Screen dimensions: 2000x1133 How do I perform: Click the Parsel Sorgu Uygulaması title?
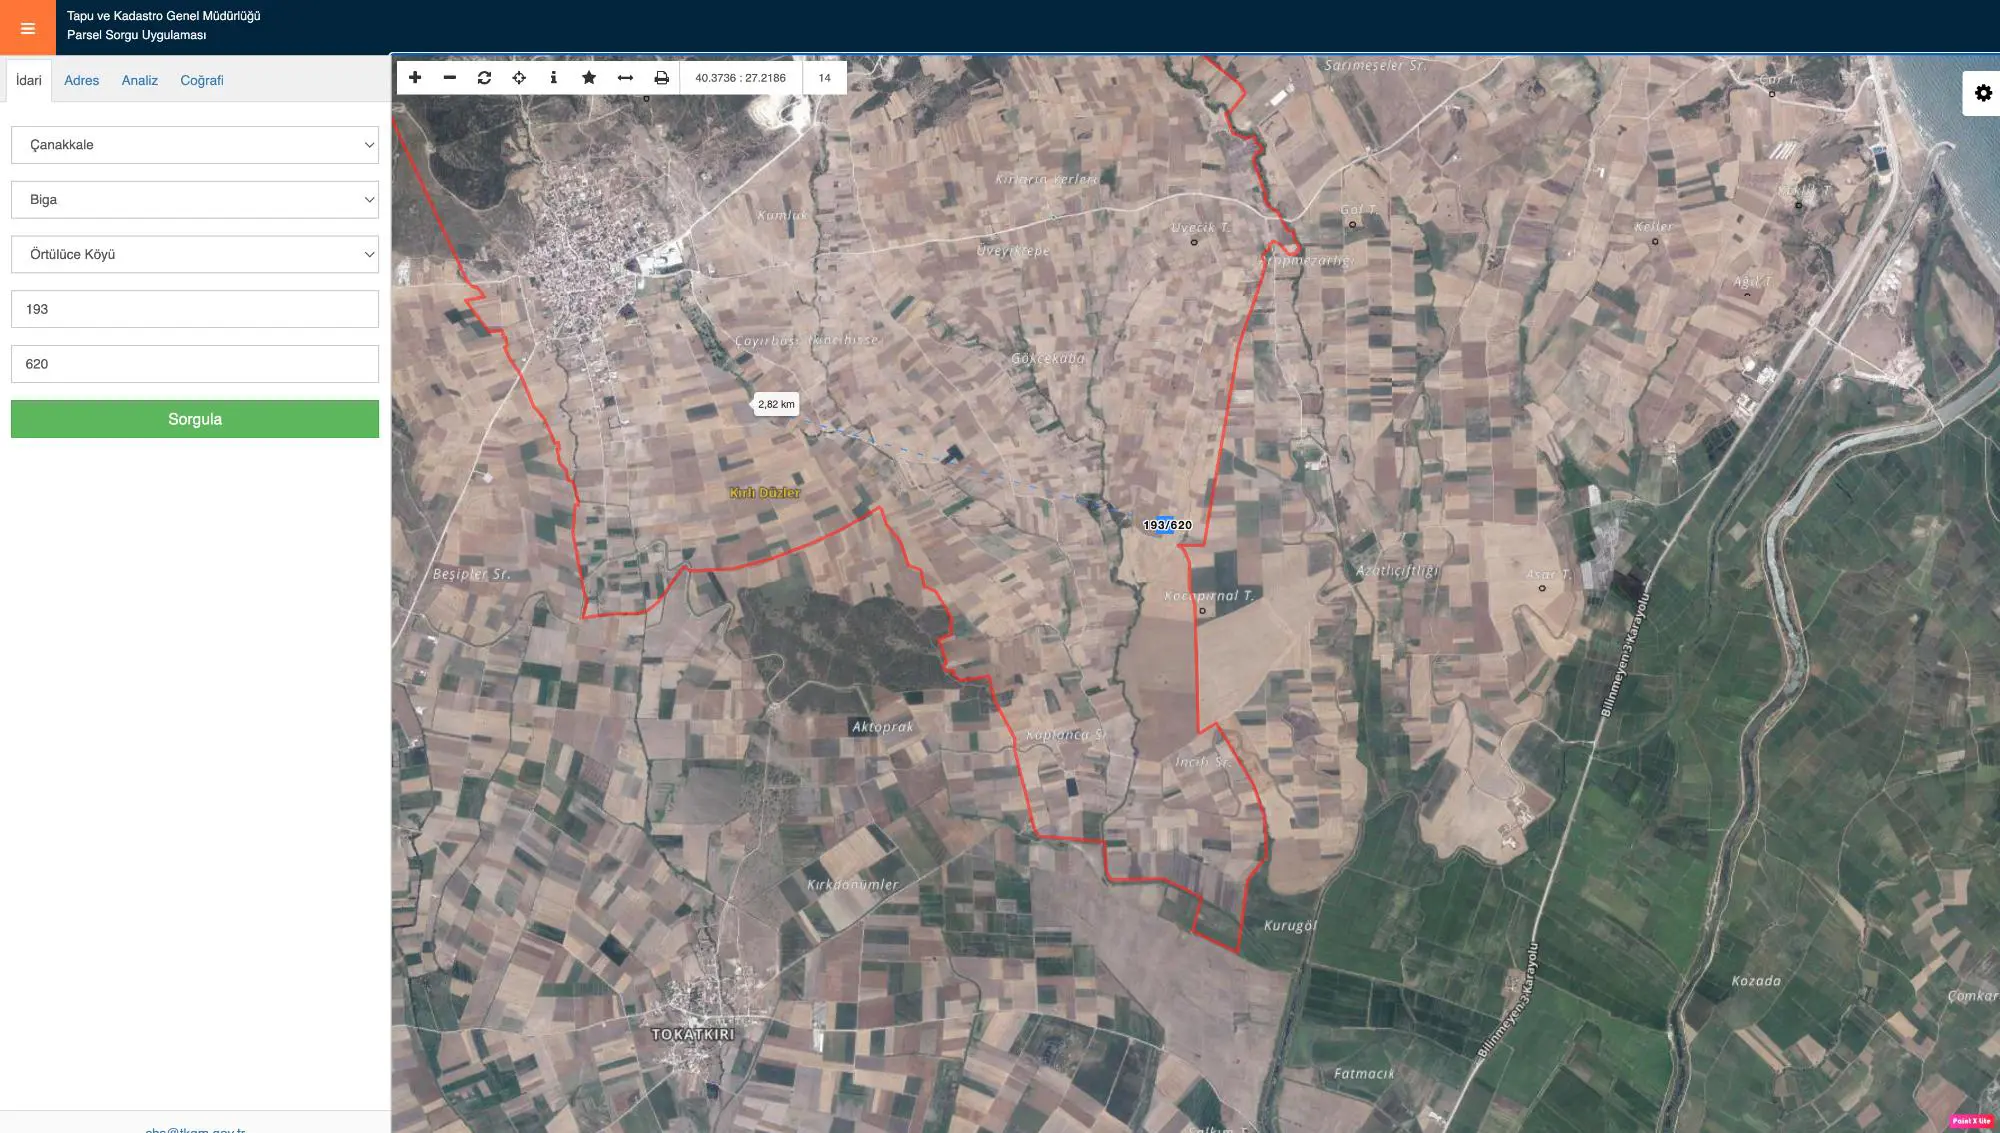pos(137,35)
